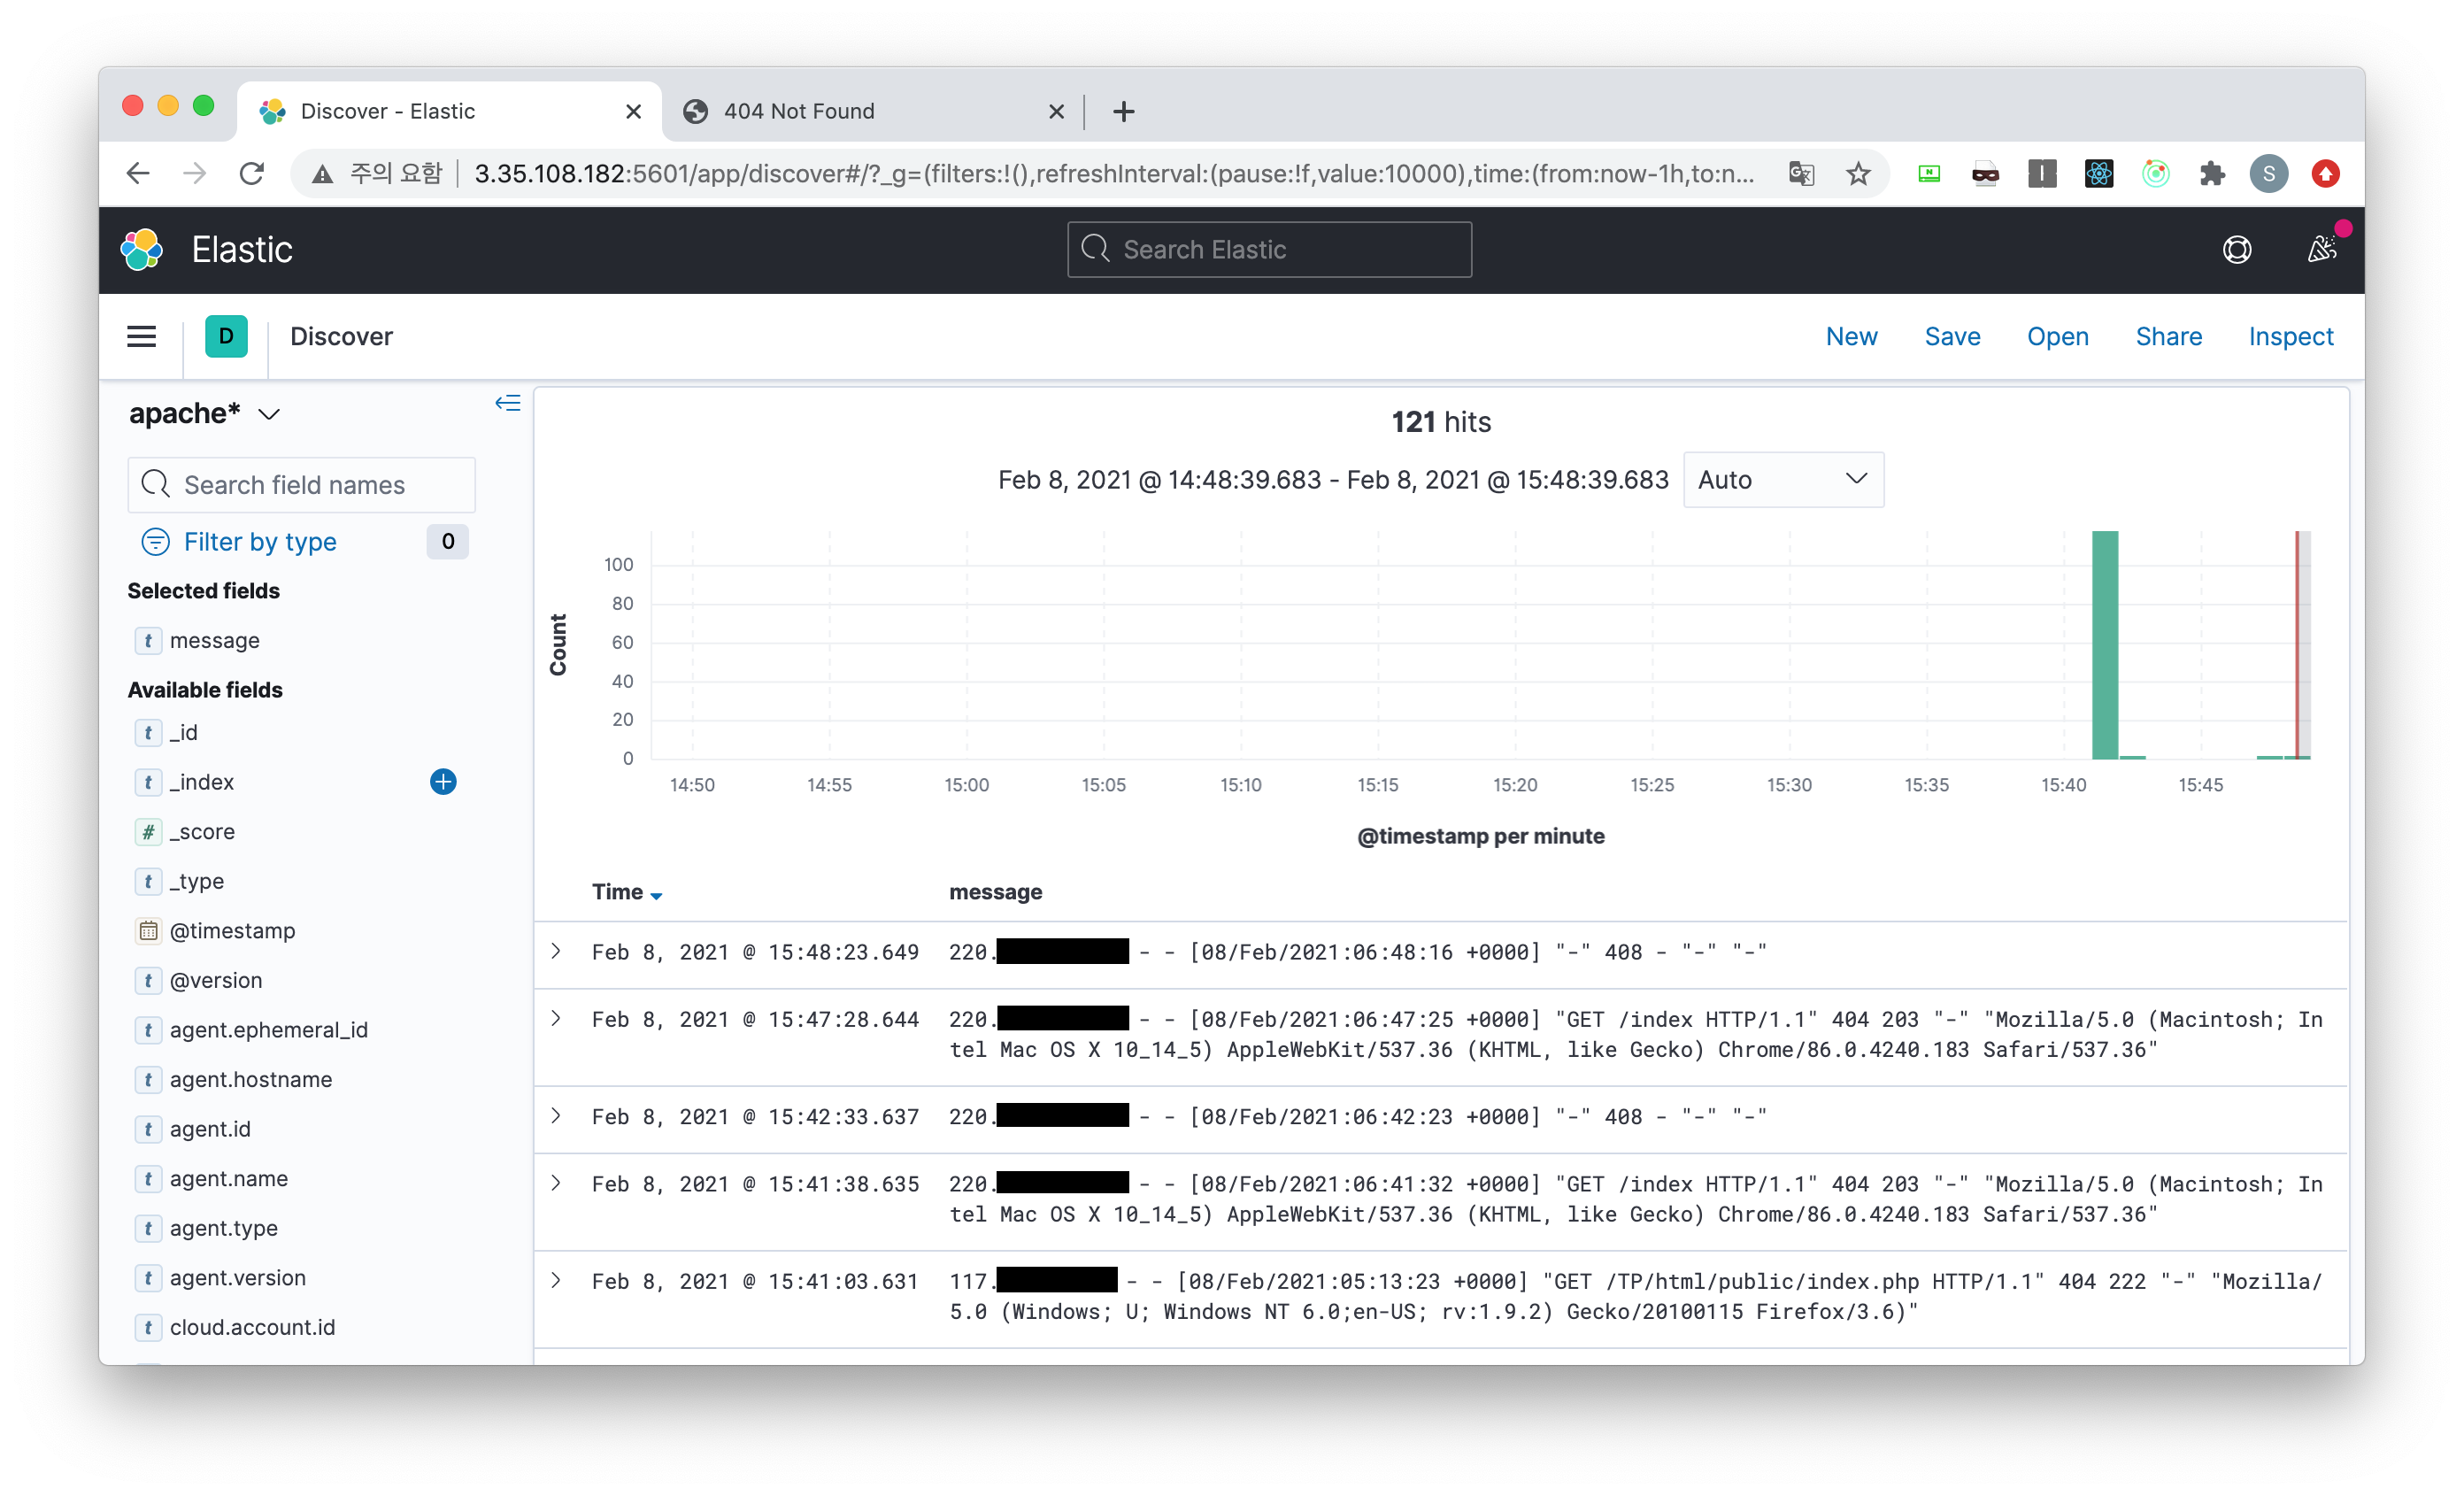The height and width of the screenshot is (1496, 2464).
Task: Open the Auto interval dropdown
Action: [x=1783, y=480]
